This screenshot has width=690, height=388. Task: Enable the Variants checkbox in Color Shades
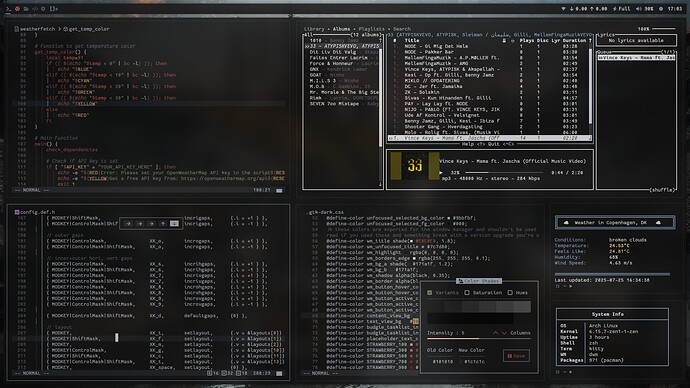coord(429,293)
